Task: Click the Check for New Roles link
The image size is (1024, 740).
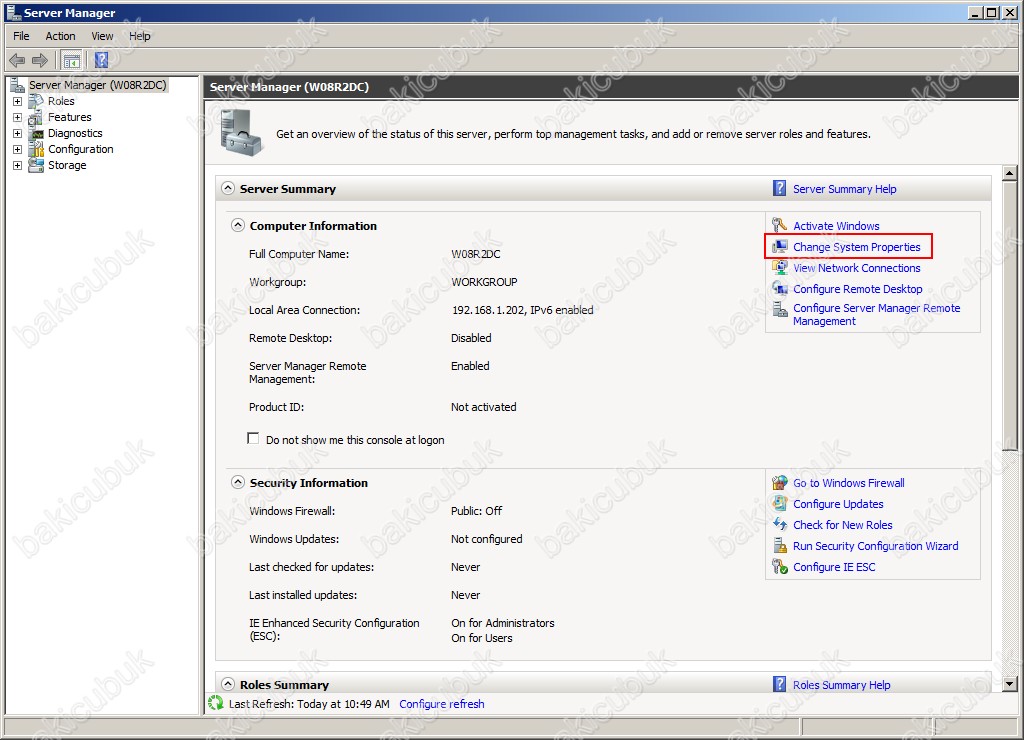Action: (x=842, y=524)
